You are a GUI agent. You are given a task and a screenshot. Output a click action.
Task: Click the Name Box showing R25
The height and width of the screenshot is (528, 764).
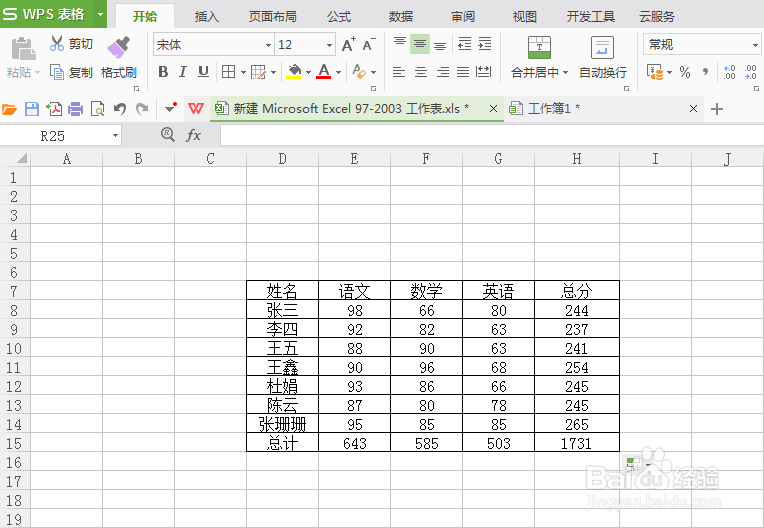click(x=60, y=136)
